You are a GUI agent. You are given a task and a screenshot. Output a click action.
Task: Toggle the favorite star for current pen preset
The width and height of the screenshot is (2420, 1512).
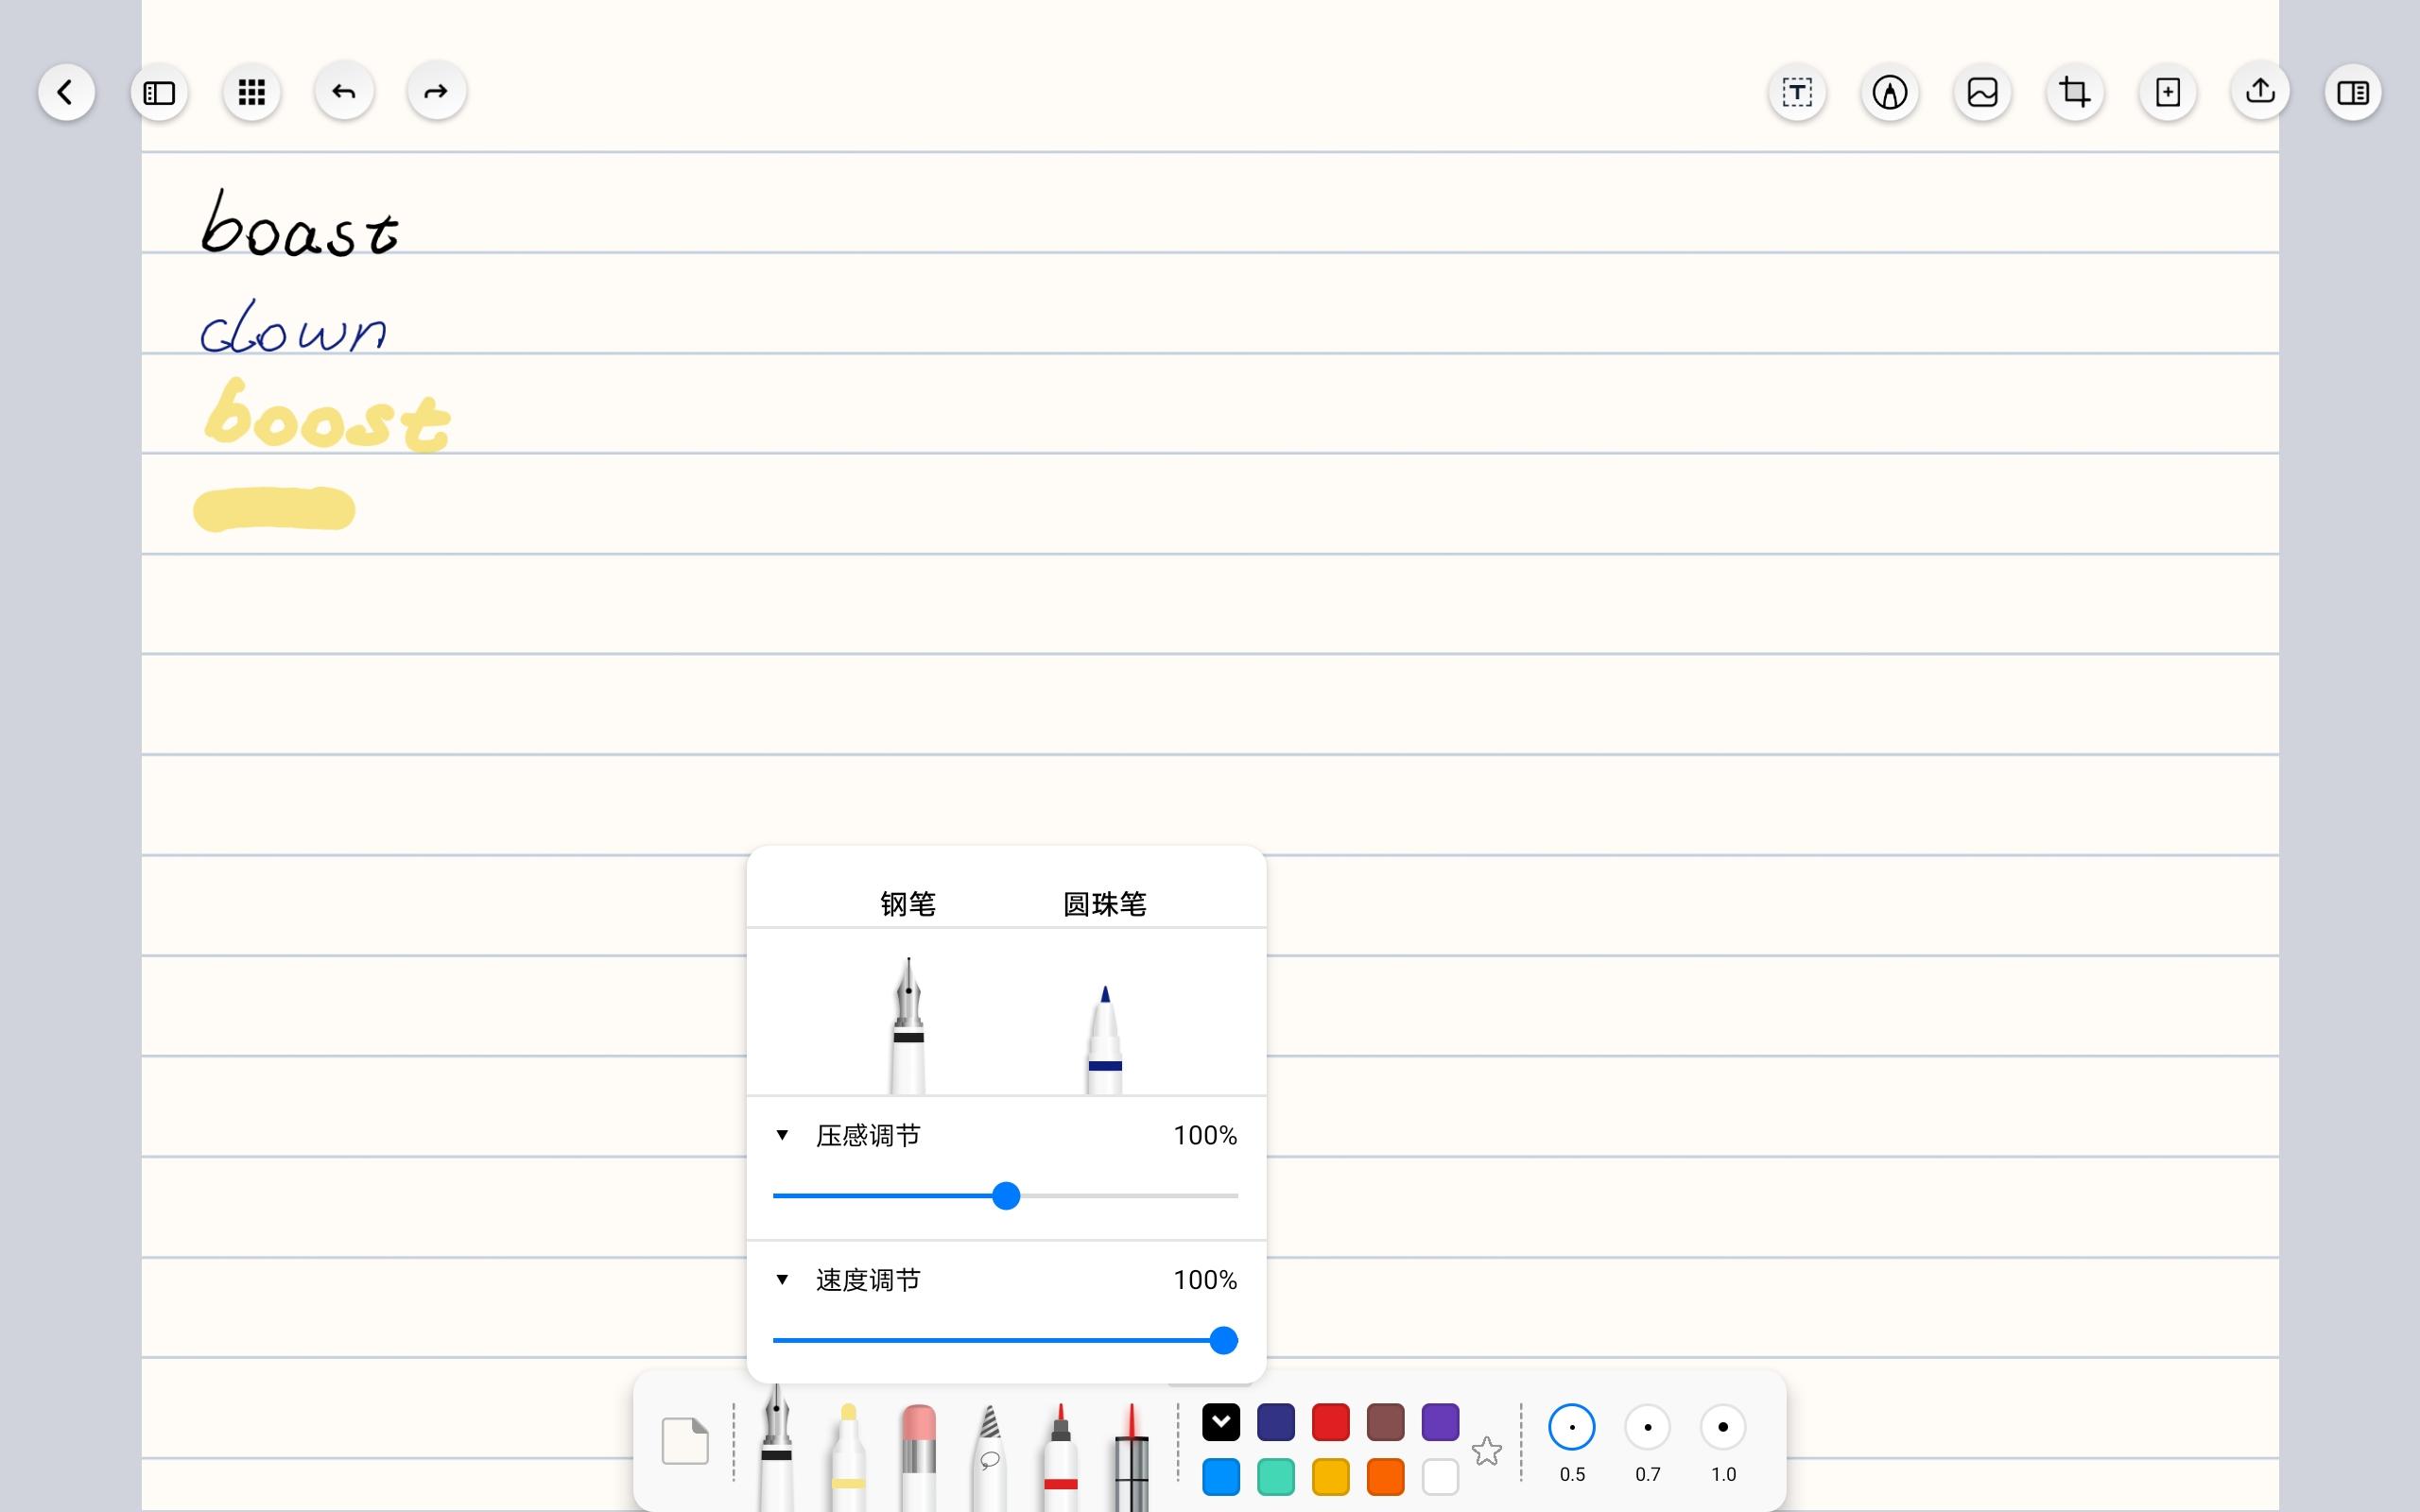1487,1448
